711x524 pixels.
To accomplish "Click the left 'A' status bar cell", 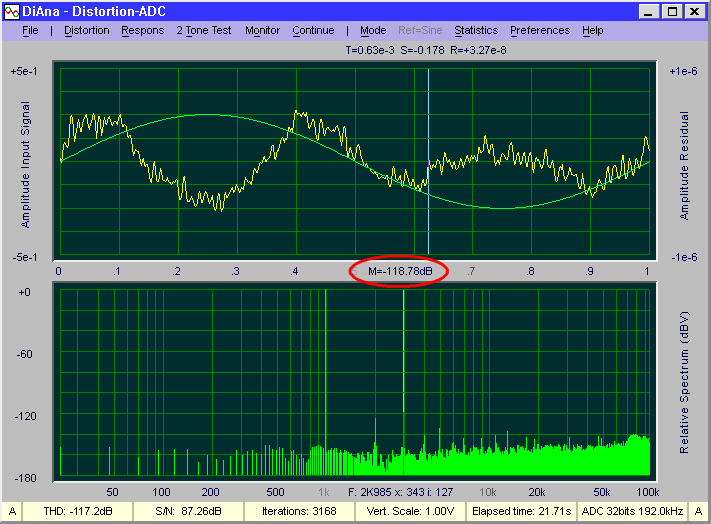I will [12, 511].
